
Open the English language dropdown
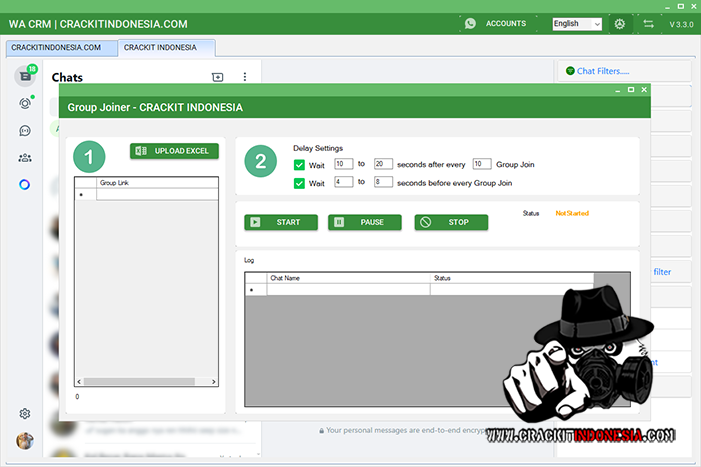(x=577, y=23)
